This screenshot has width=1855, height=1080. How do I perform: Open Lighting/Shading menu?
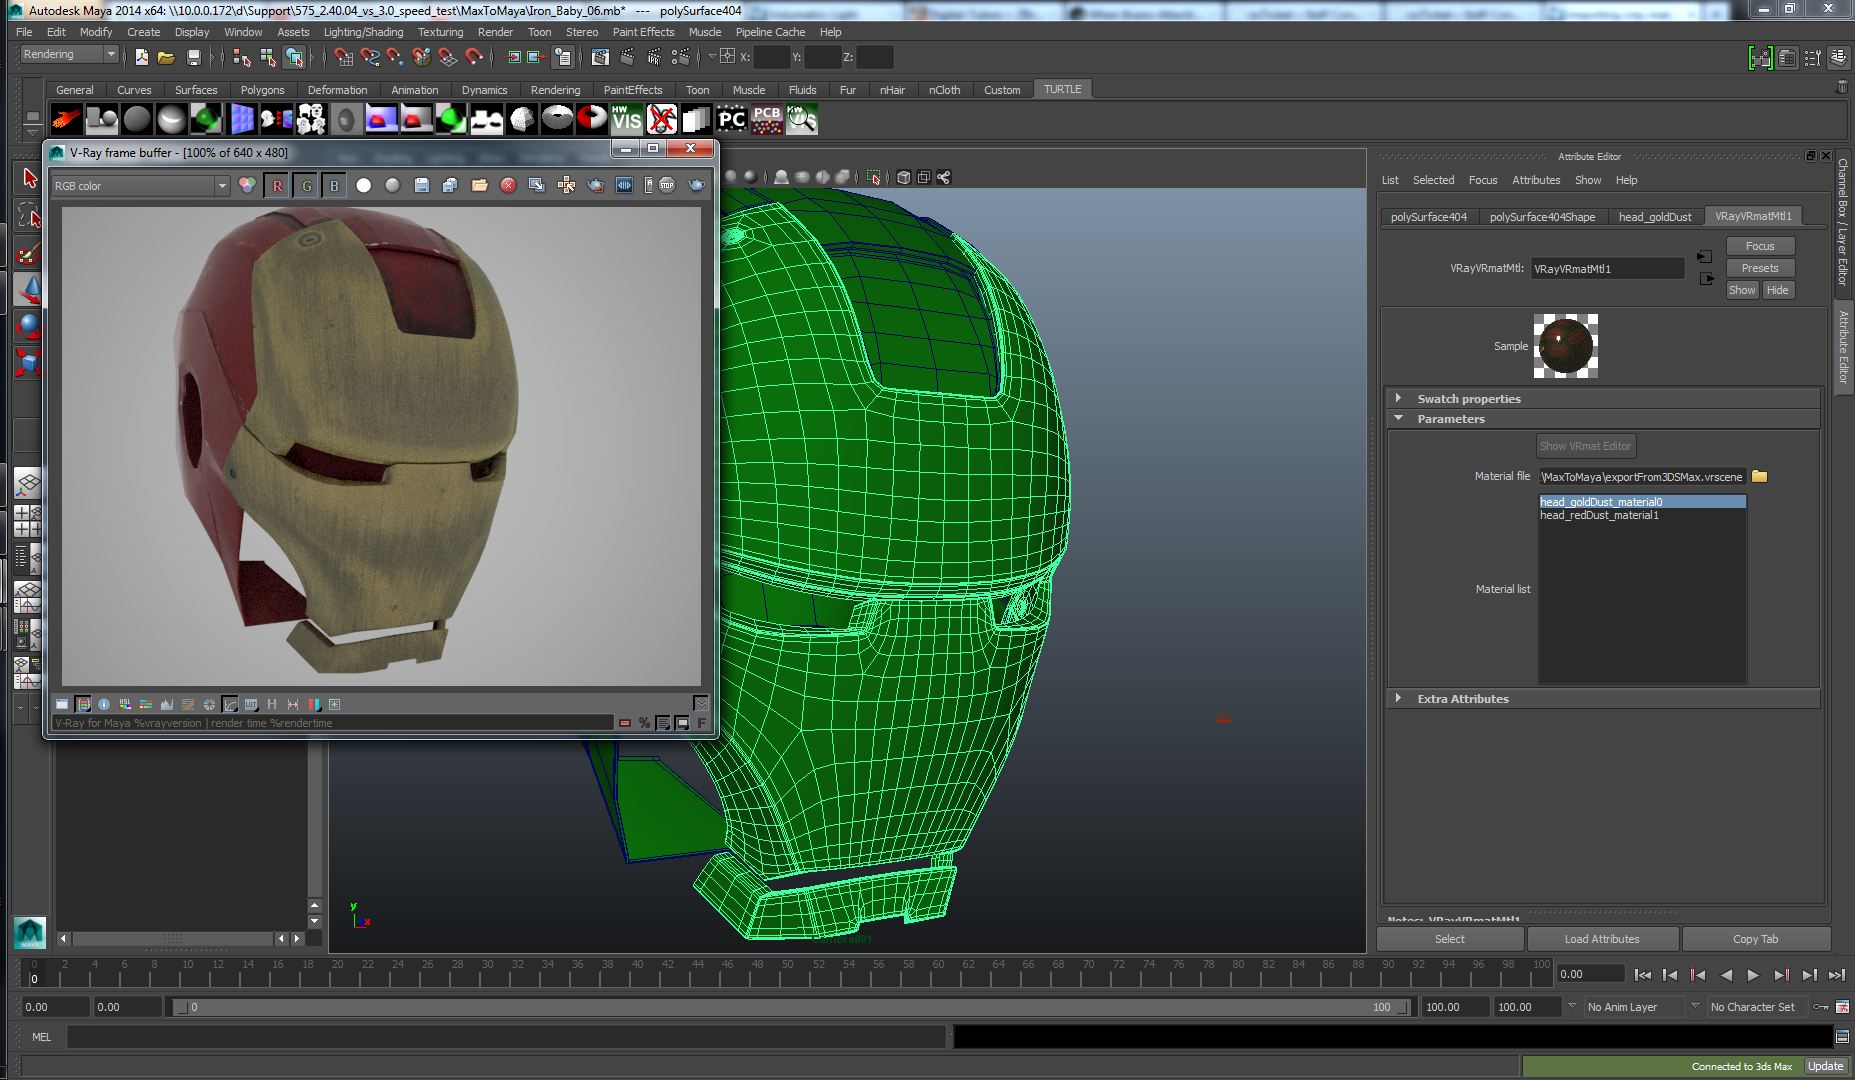point(363,32)
